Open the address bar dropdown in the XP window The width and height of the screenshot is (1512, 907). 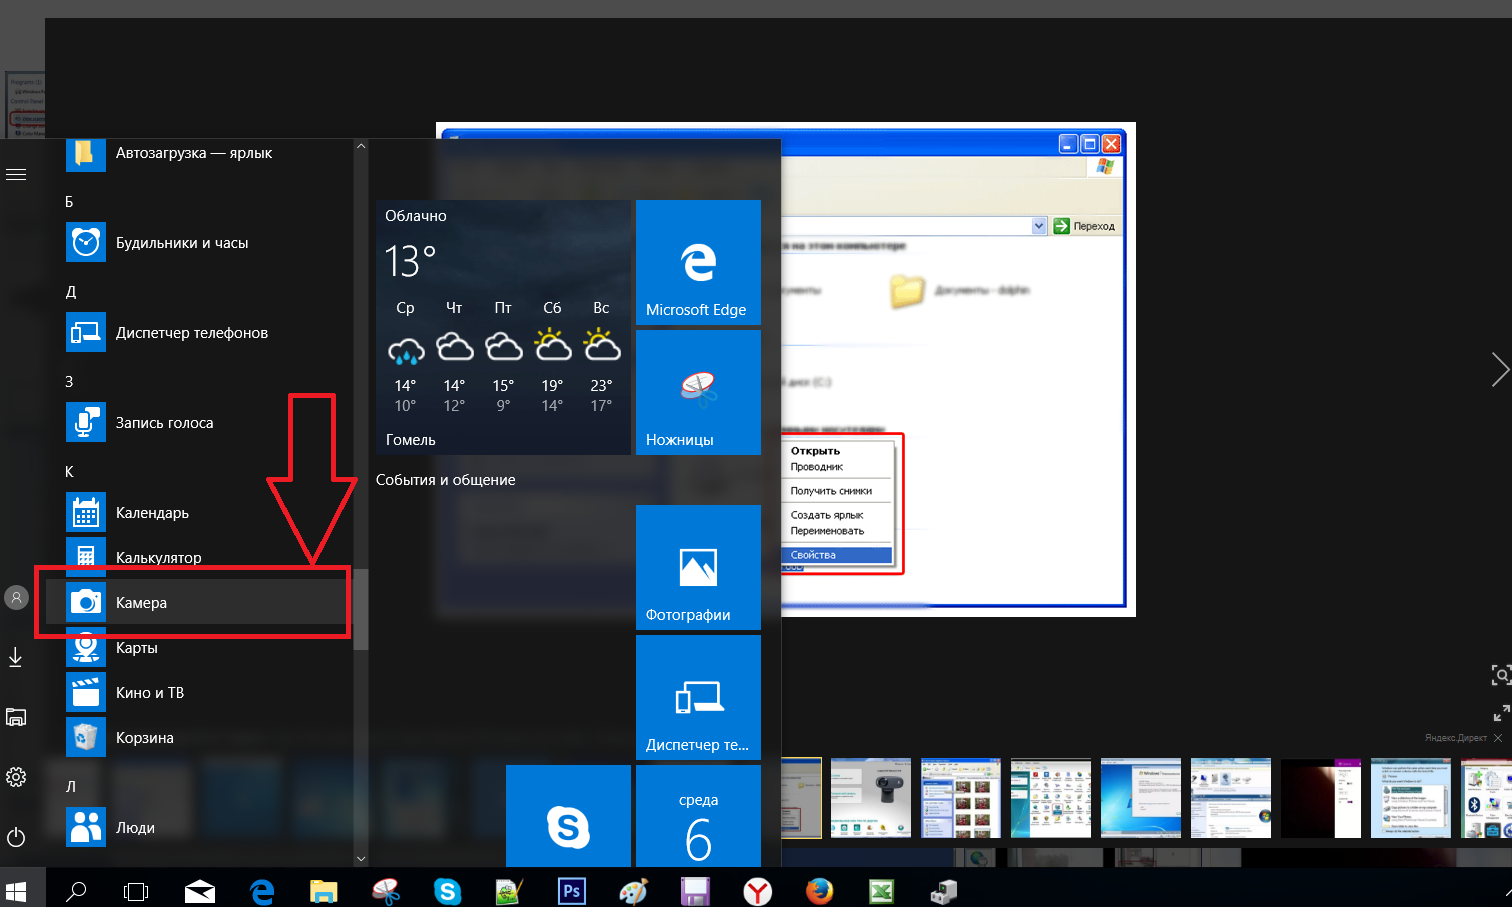pyautogui.click(x=1038, y=225)
